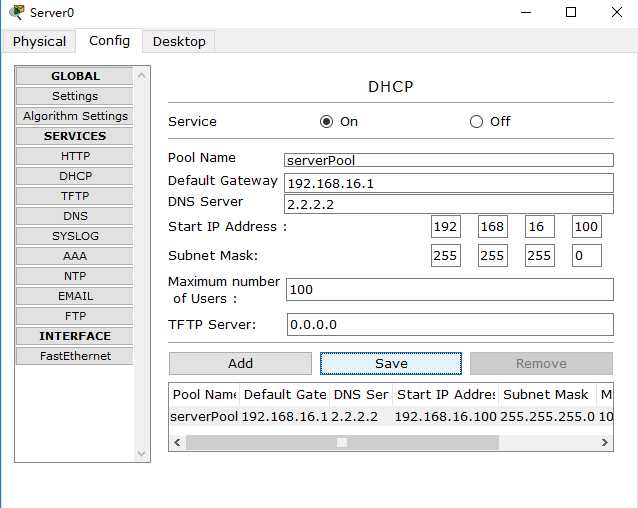Click the INTERFACE section header

[x=75, y=336]
